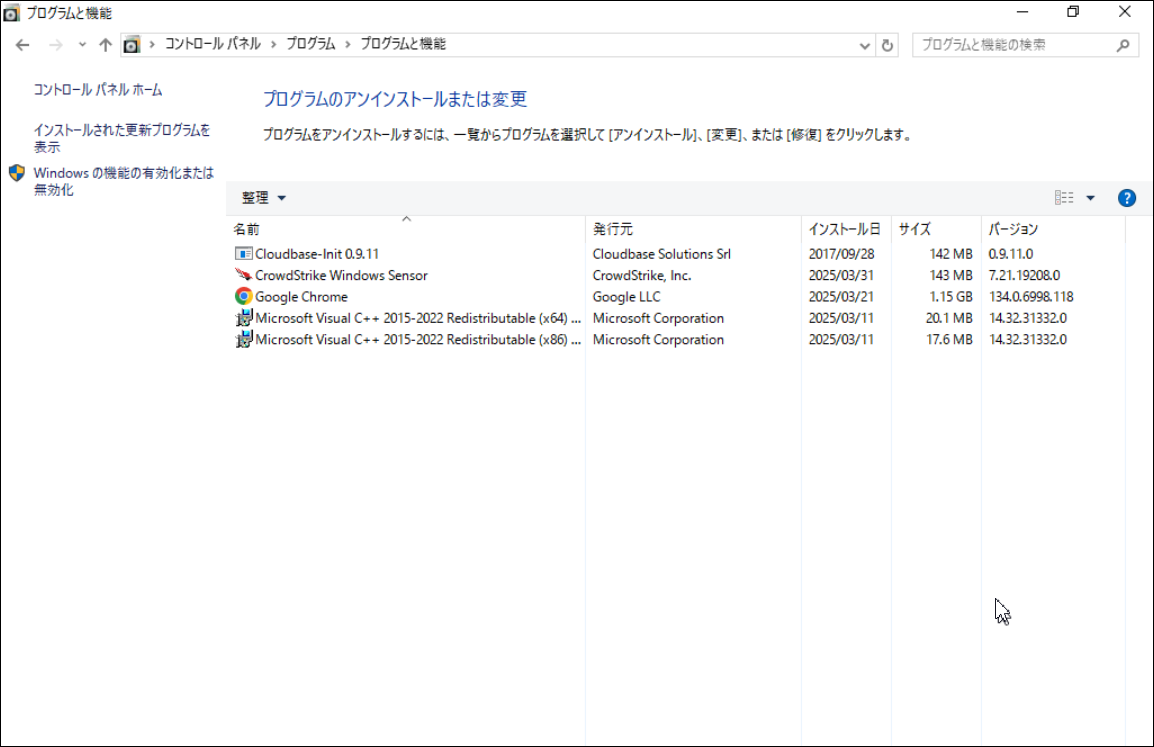Expand the address bar history dropdown

pos(865,45)
